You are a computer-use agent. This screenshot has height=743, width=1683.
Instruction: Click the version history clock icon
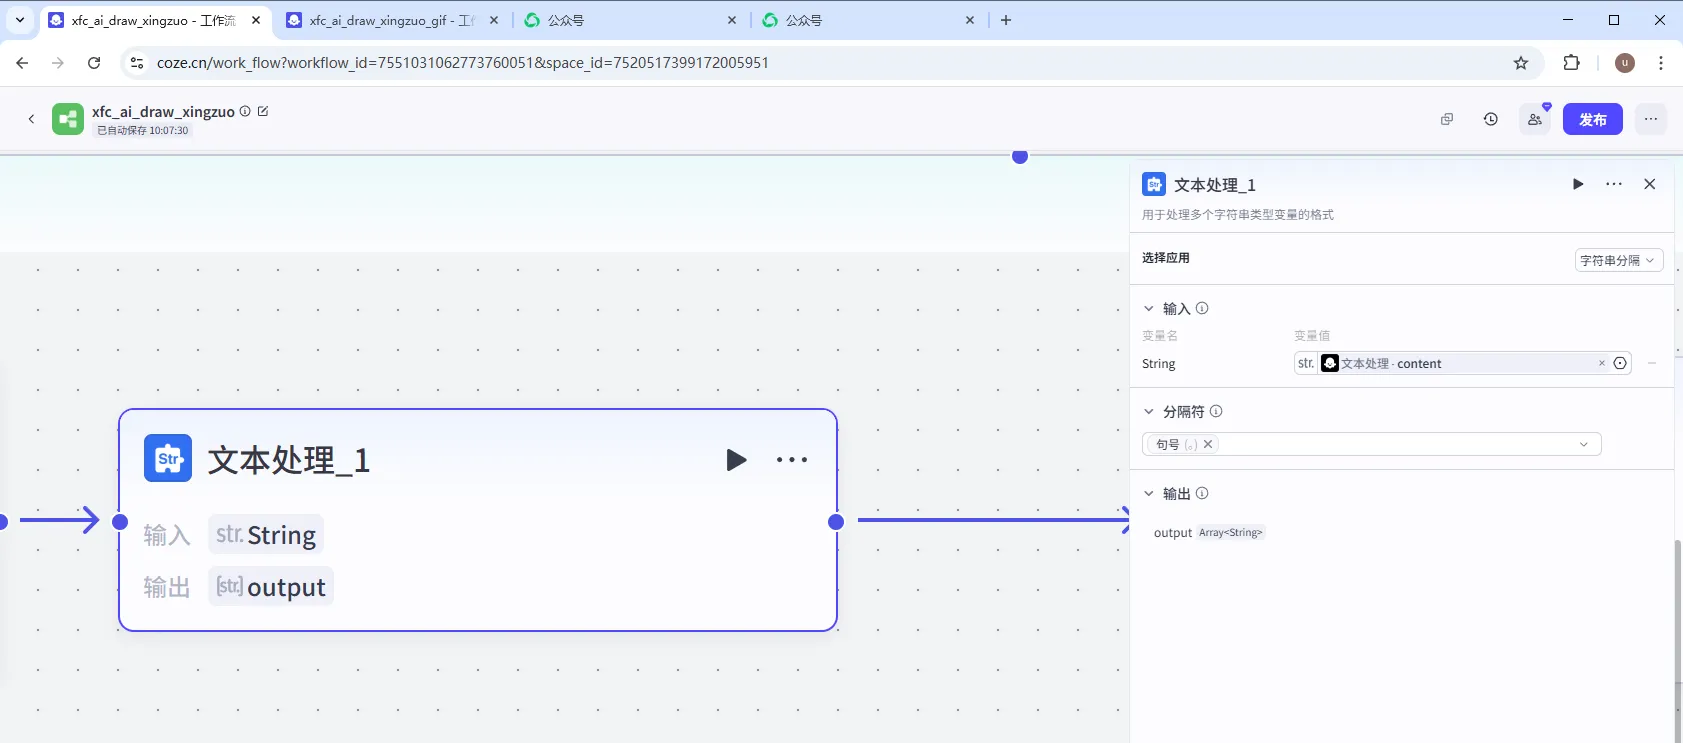(1490, 119)
